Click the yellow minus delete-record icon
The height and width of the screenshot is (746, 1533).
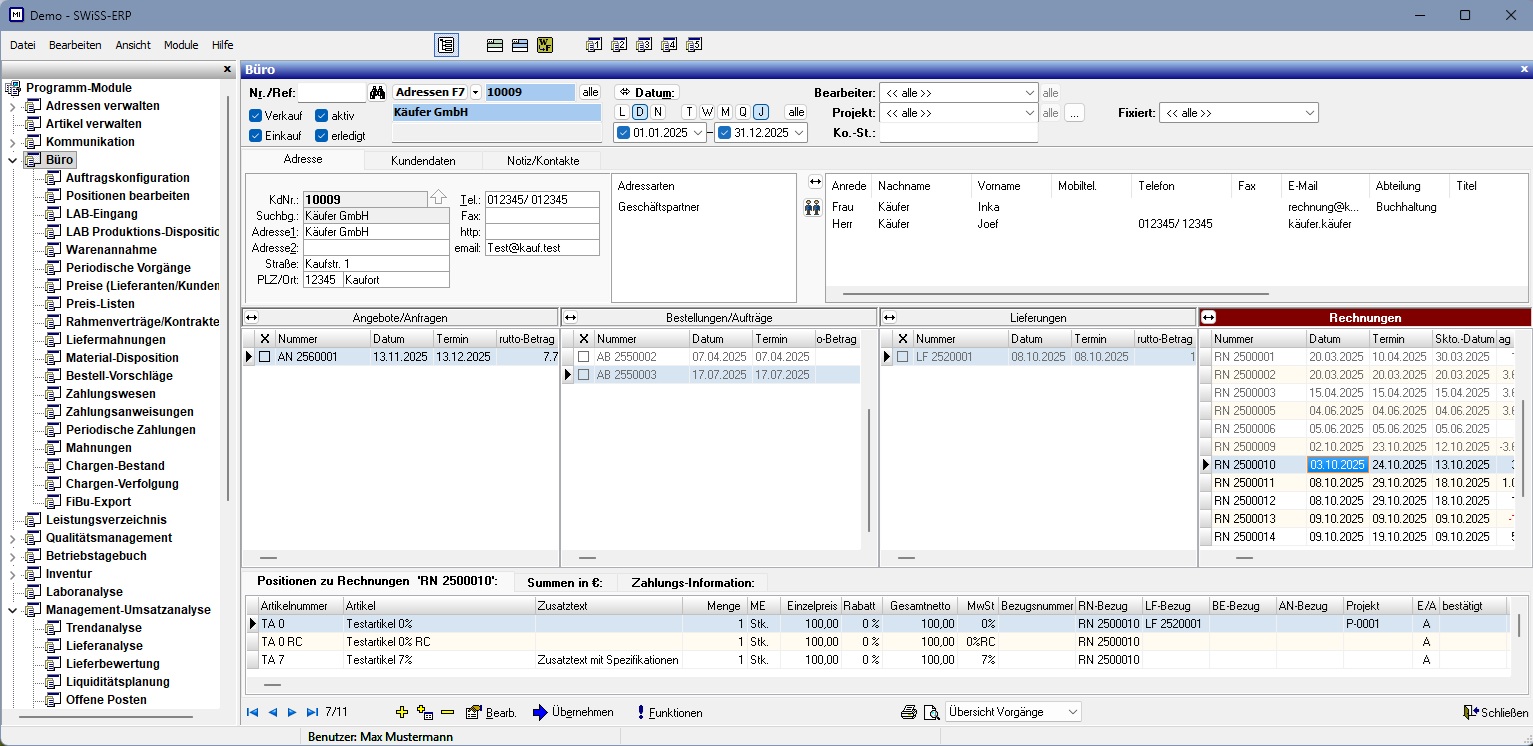(x=447, y=712)
